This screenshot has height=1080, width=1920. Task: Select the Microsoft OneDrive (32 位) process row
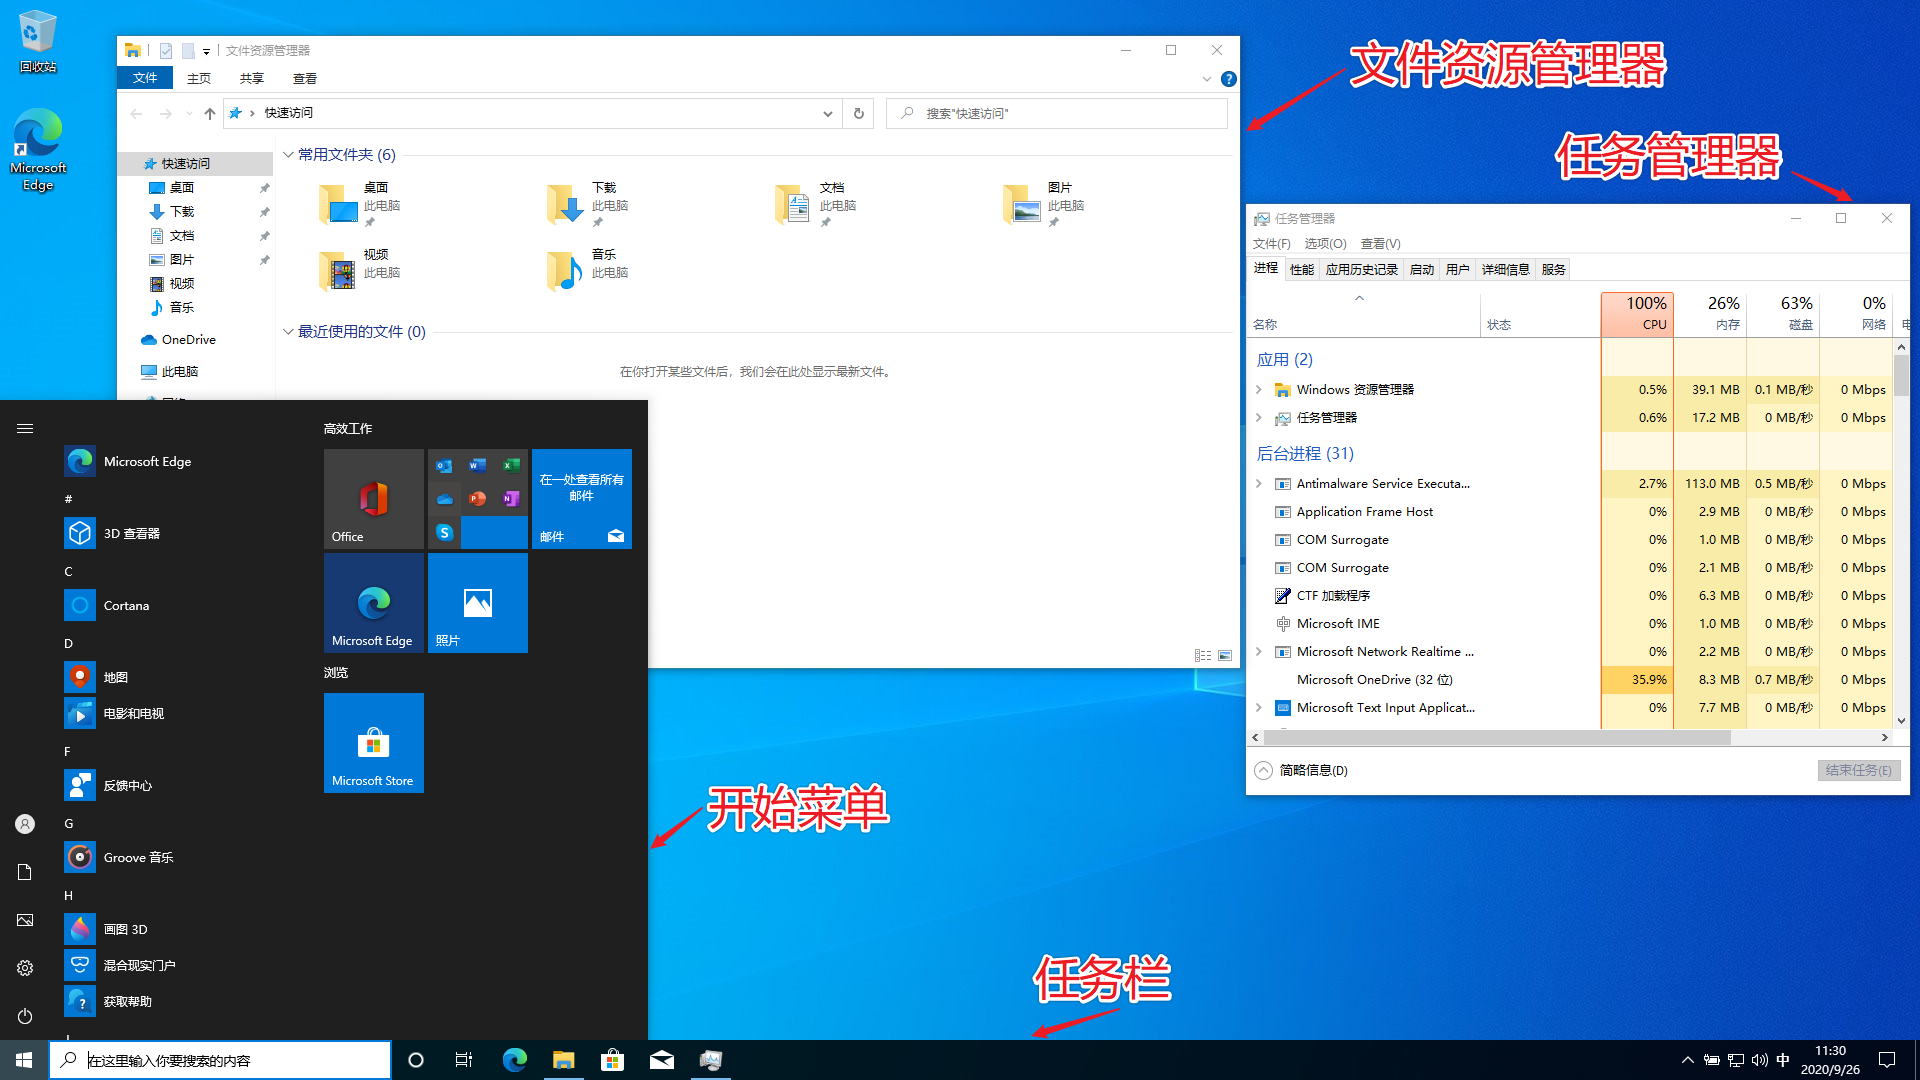point(1570,680)
